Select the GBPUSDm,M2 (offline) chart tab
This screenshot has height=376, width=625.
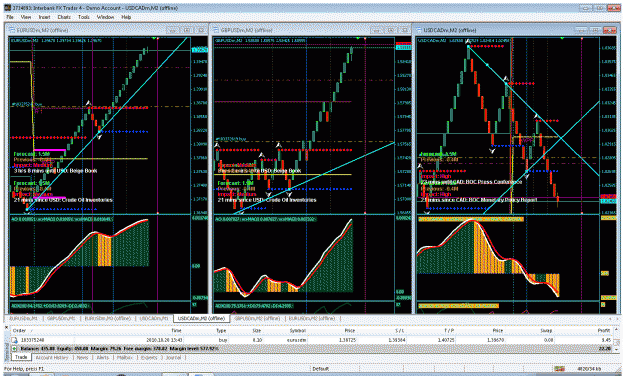click(257, 319)
